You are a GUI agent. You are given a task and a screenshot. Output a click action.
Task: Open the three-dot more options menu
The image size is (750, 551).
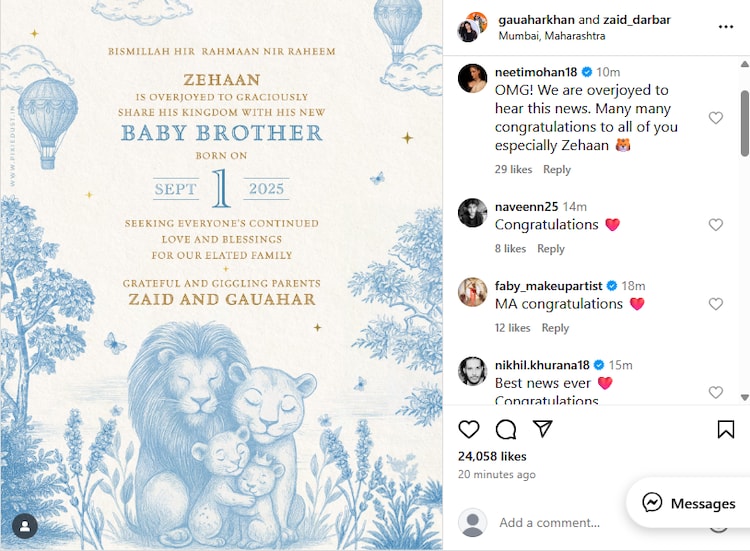point(726,27)
